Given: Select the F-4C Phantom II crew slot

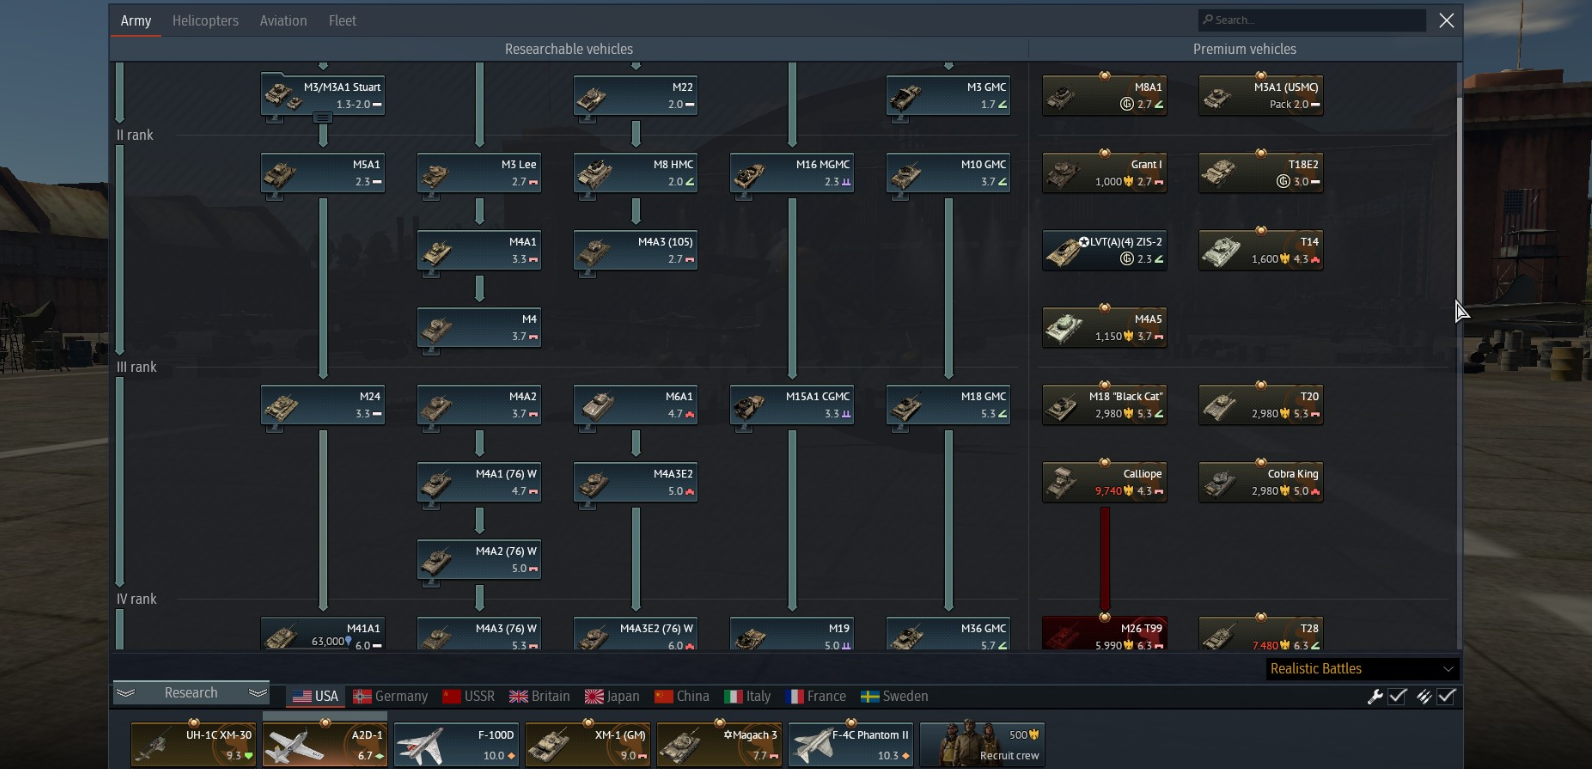Looking at the screenshot, I should (x=851, y=745).
